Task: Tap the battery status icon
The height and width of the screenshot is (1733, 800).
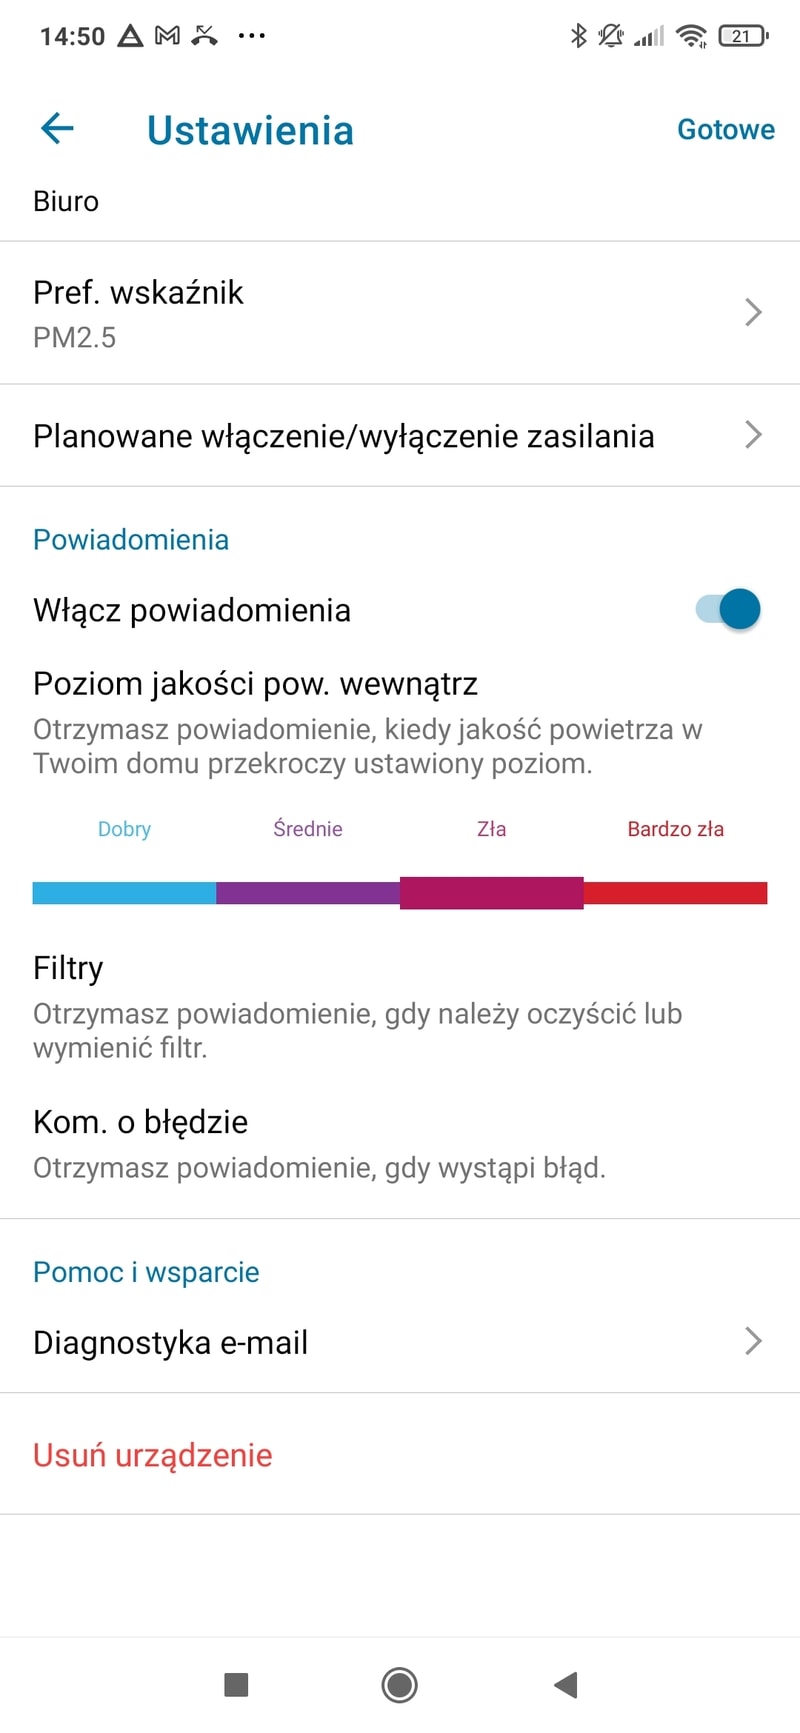Action: [x=743, y=36]
